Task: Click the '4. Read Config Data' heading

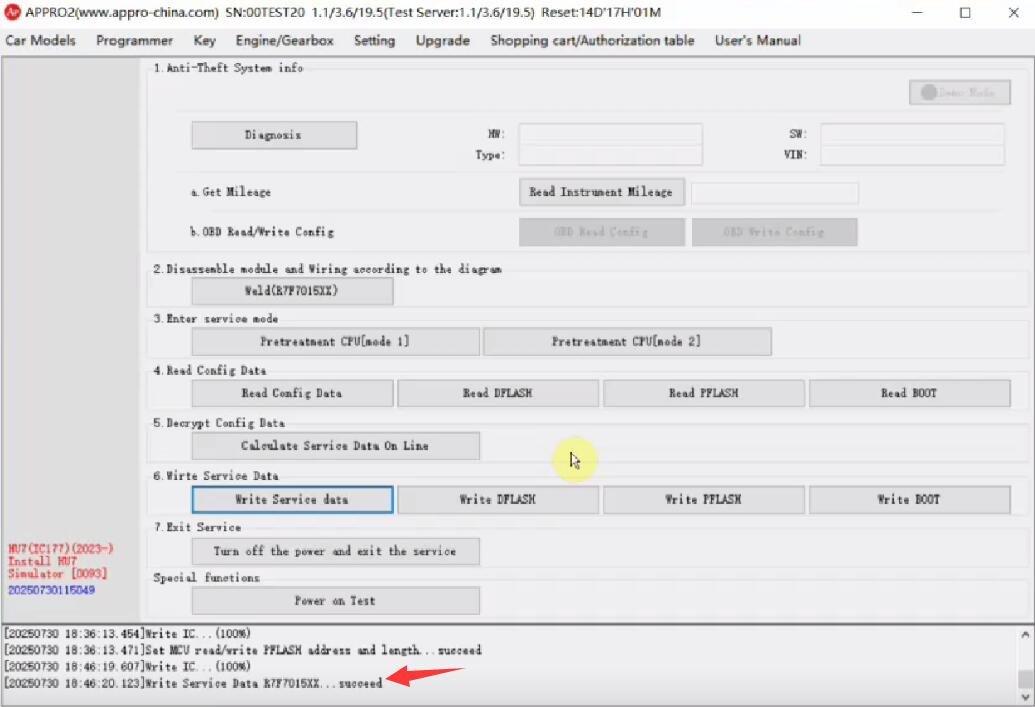Action: click(x=210, y=370)
